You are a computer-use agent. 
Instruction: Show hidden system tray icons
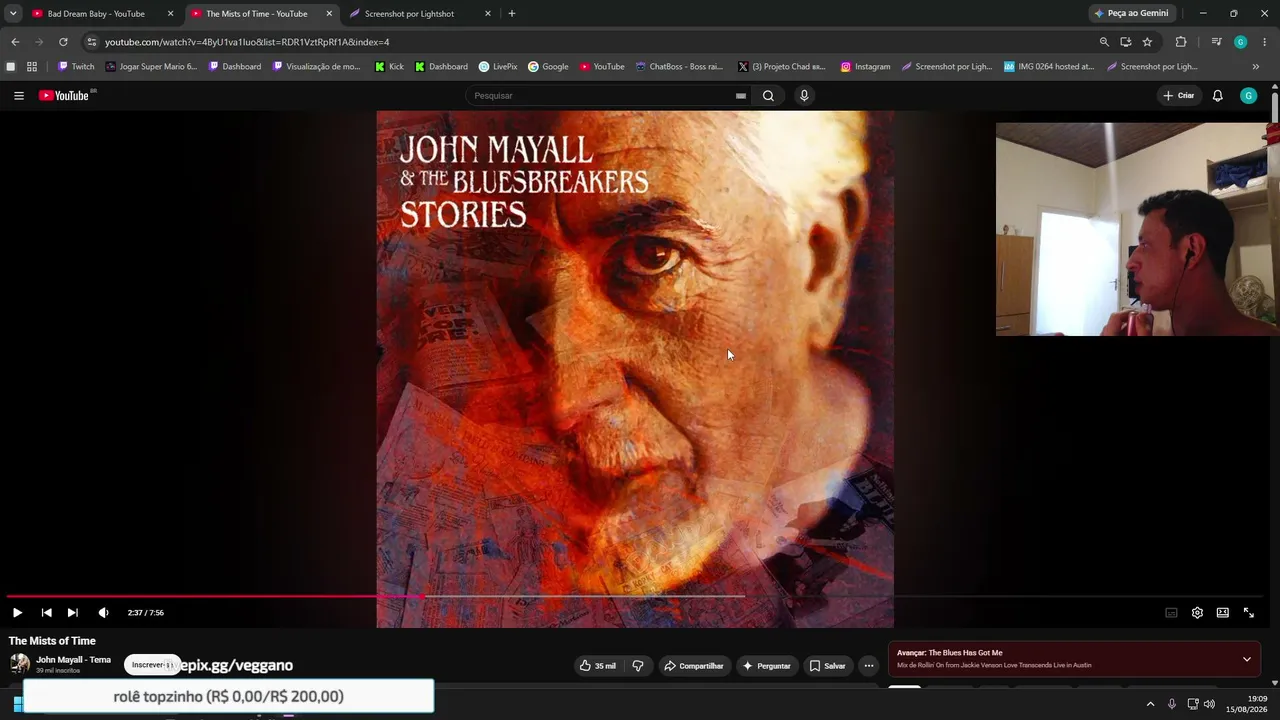(1150, 704)
